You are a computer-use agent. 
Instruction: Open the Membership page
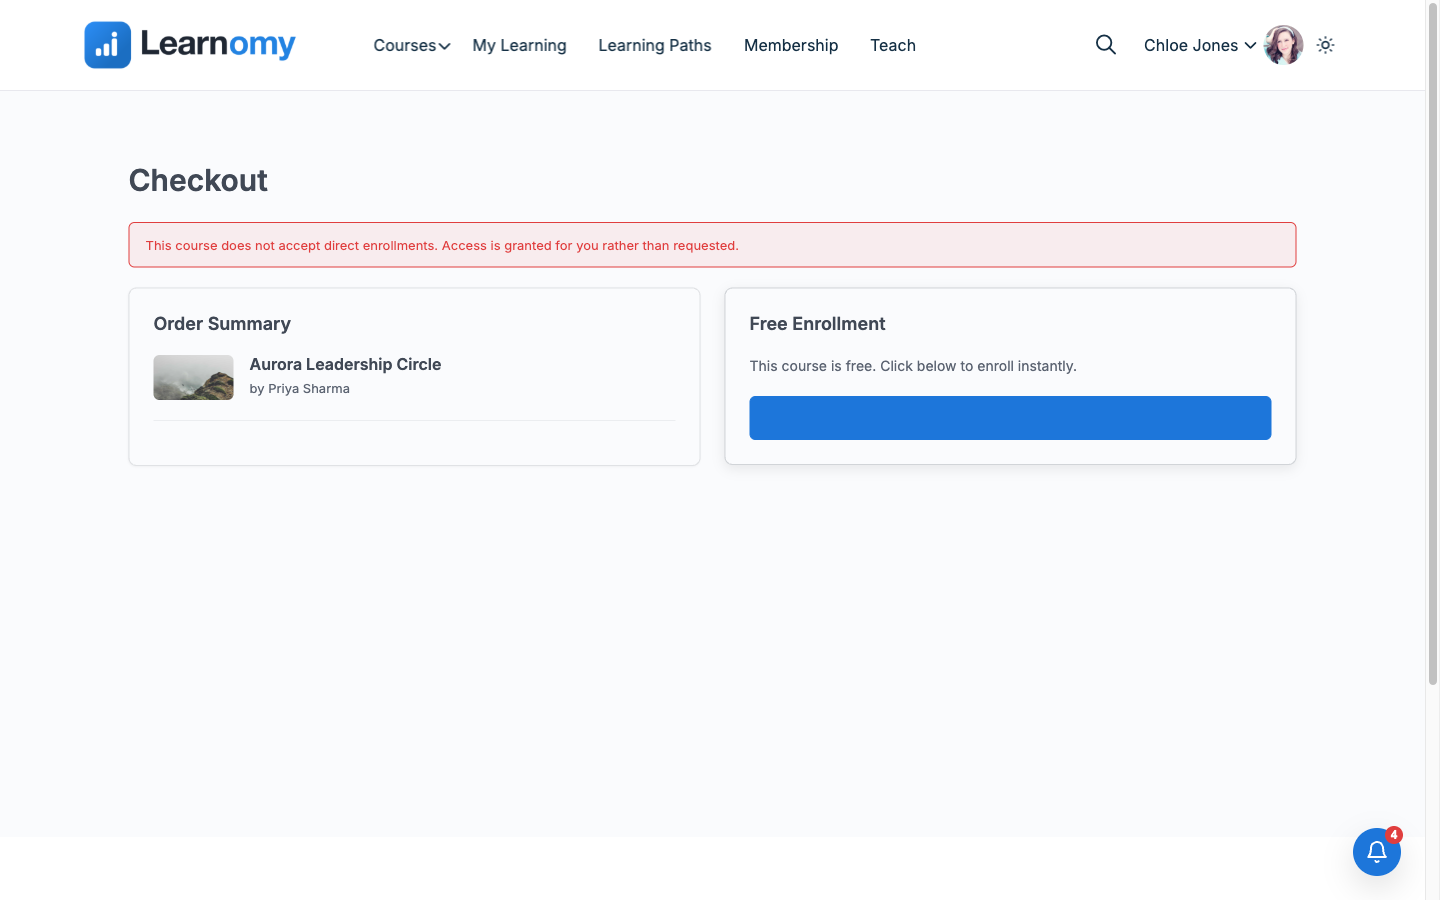tap(791, 45)
